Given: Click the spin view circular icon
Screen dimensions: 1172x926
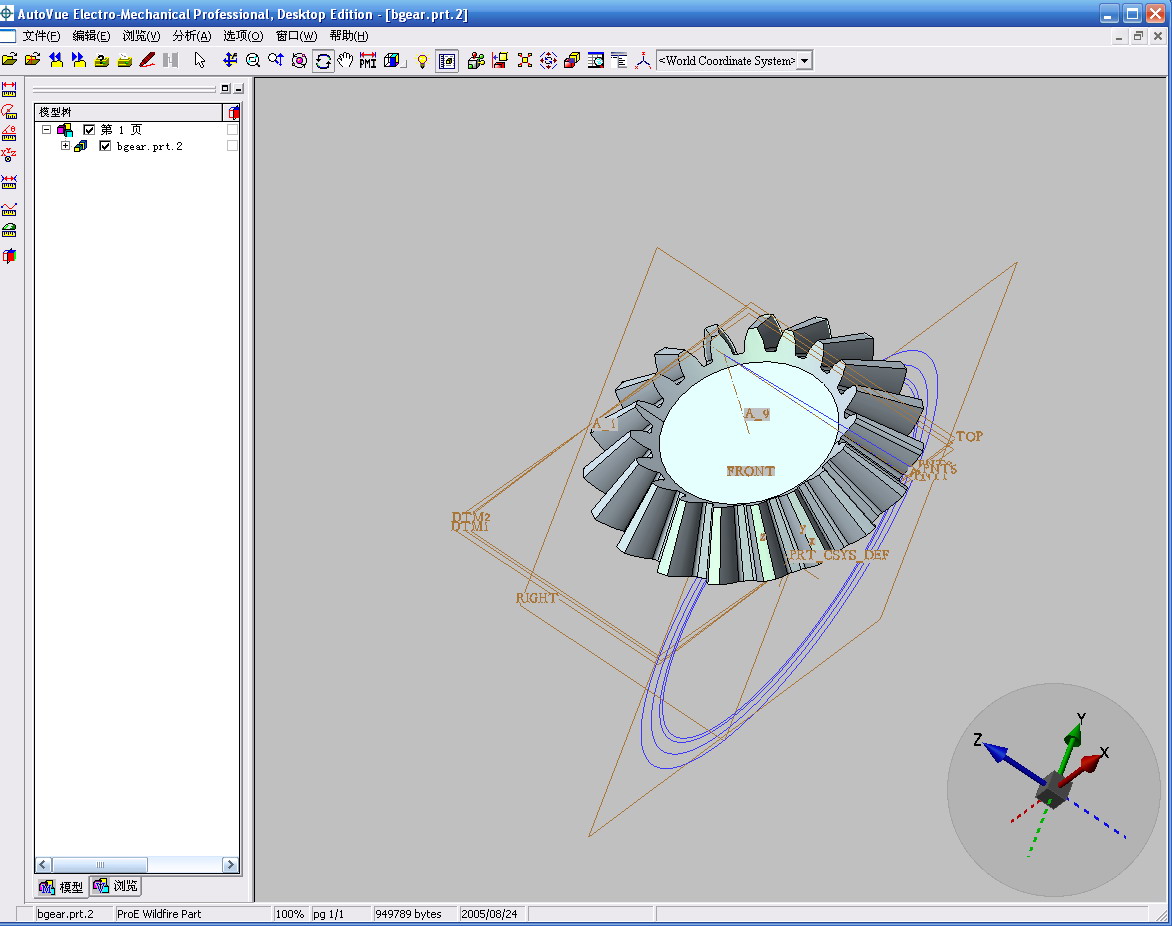Looking at the screenshot, I should [299, 61].
